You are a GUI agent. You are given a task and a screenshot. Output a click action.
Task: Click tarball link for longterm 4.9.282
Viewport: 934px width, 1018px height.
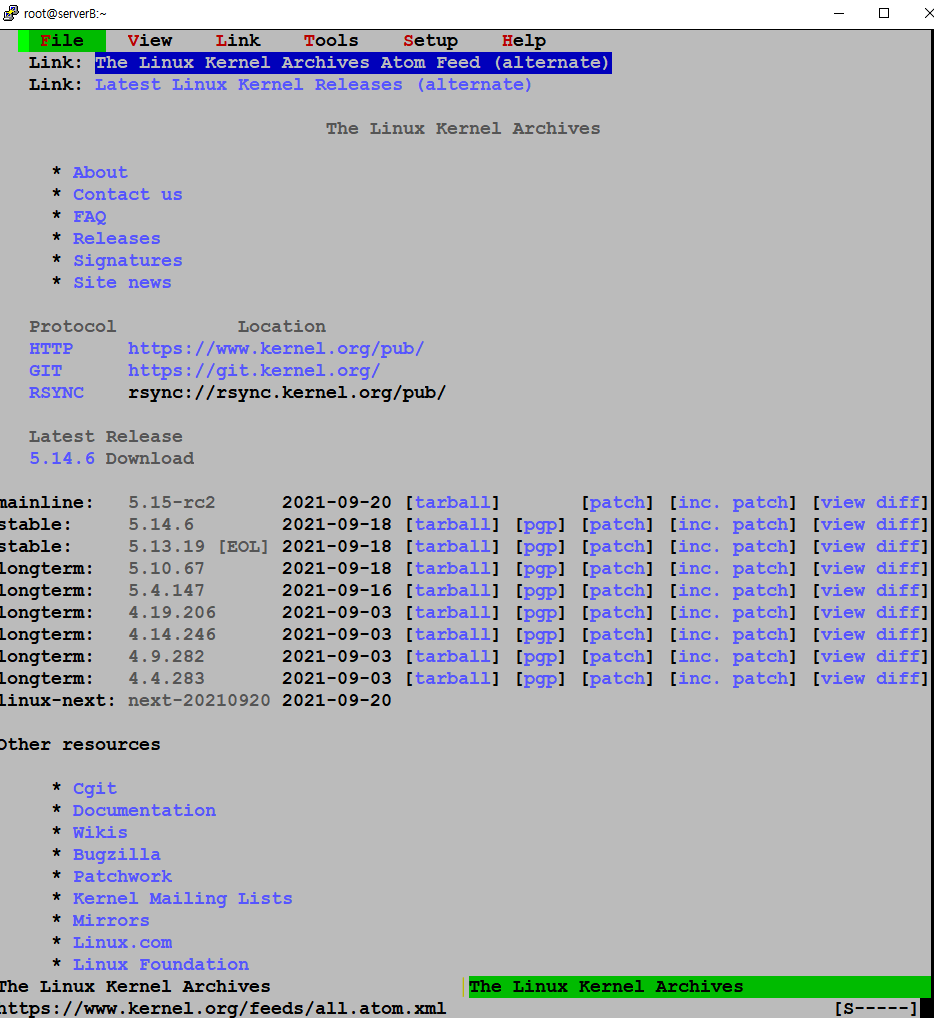452,657
